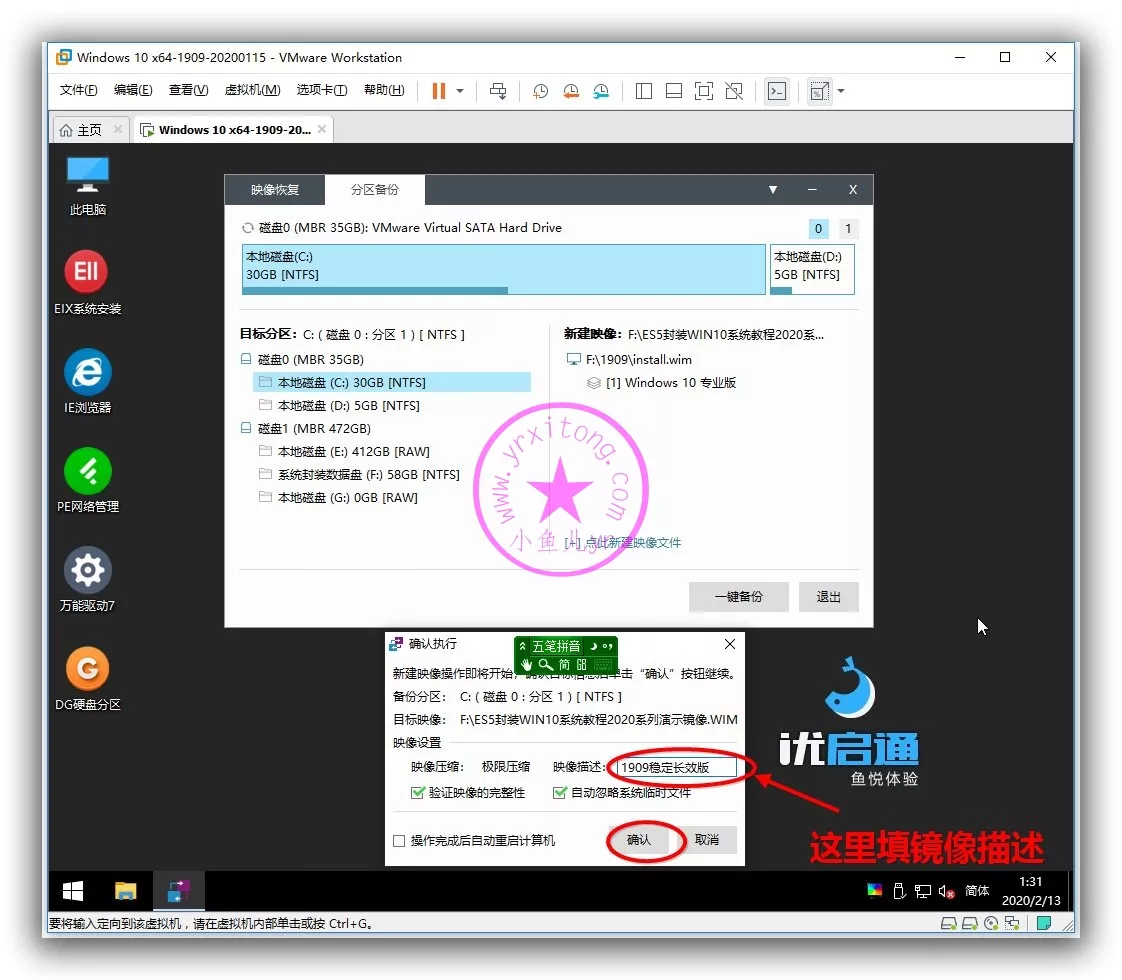Viewport: 1122px width, 980px height.
Task: Click the 确认 button
Action: pos(639,840)
